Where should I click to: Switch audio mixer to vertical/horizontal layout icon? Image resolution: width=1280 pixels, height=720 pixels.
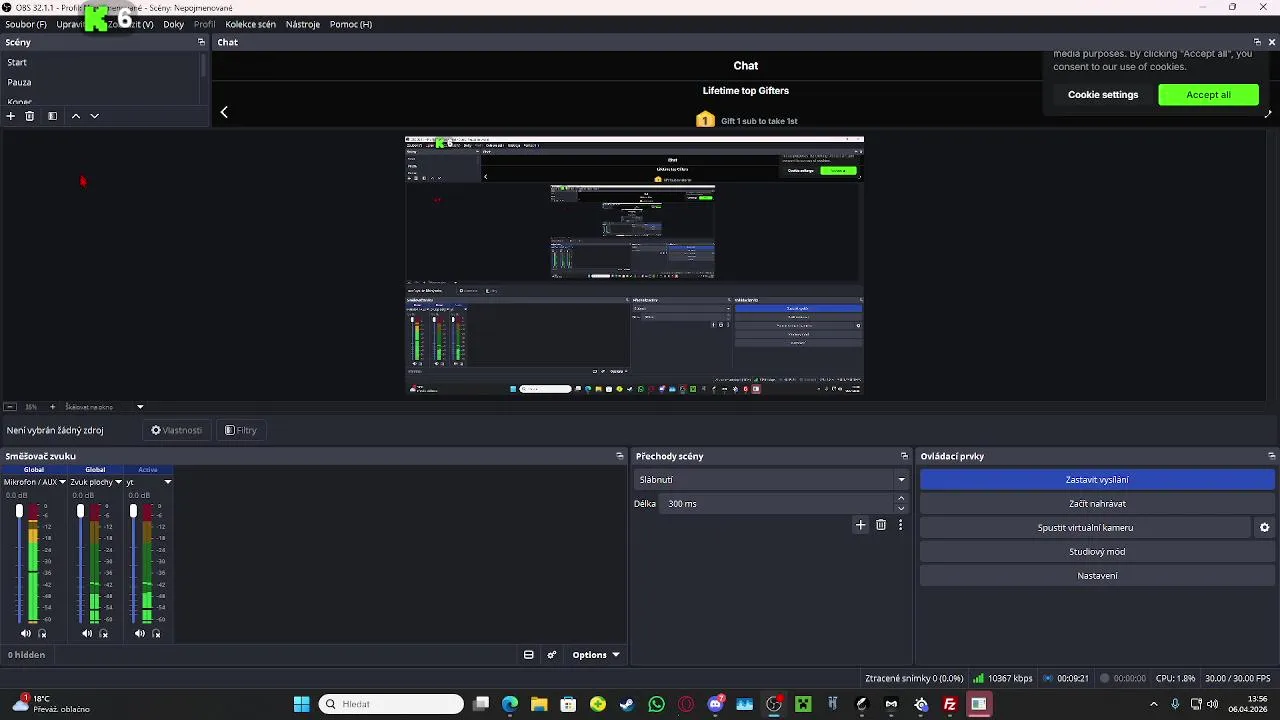click(x=529, y=655)
